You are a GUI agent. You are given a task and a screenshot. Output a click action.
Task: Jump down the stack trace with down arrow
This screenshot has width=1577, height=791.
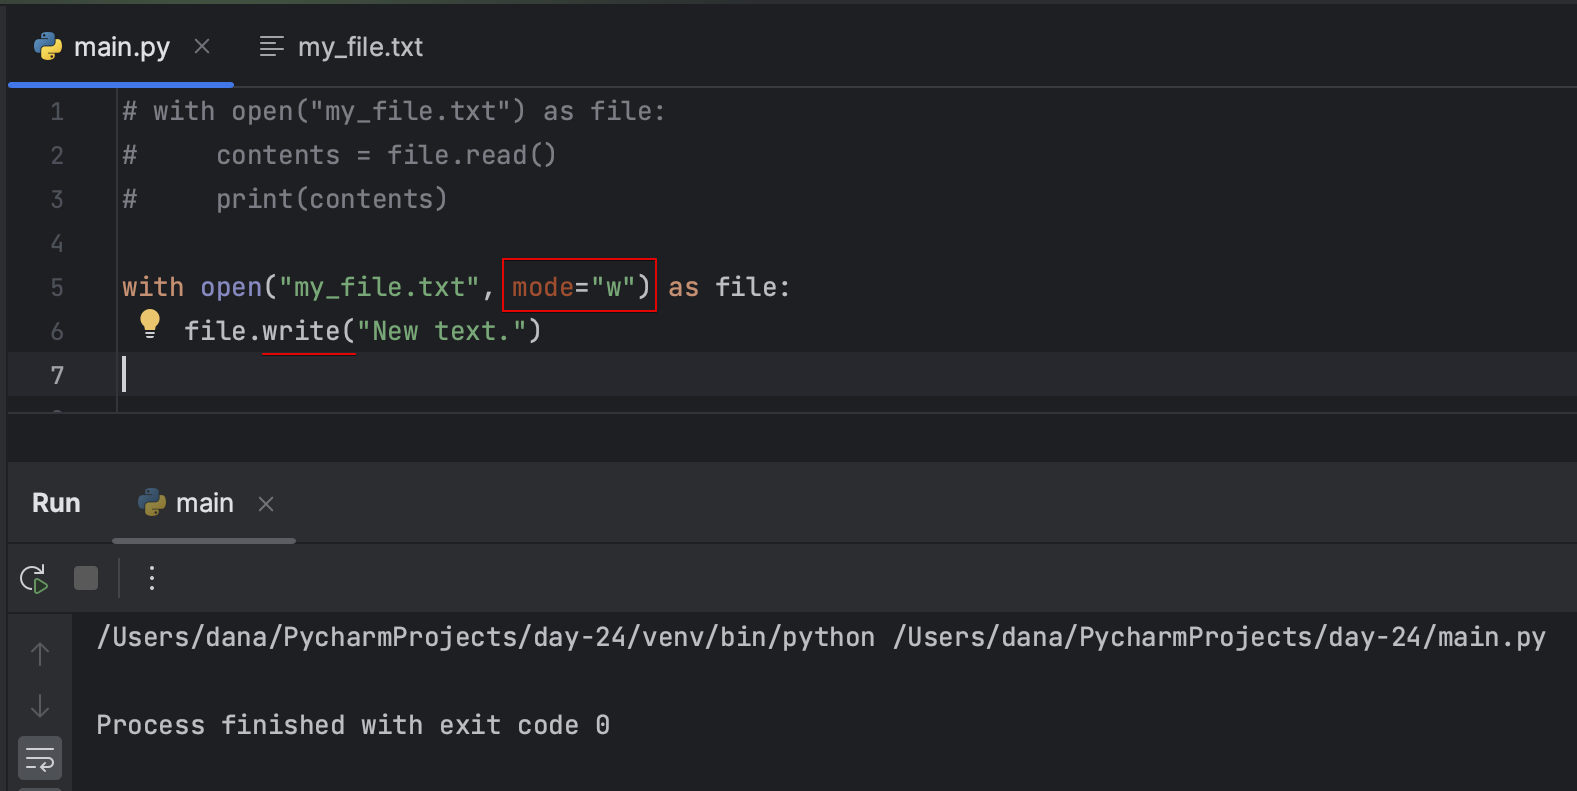(x=40, y=706)
